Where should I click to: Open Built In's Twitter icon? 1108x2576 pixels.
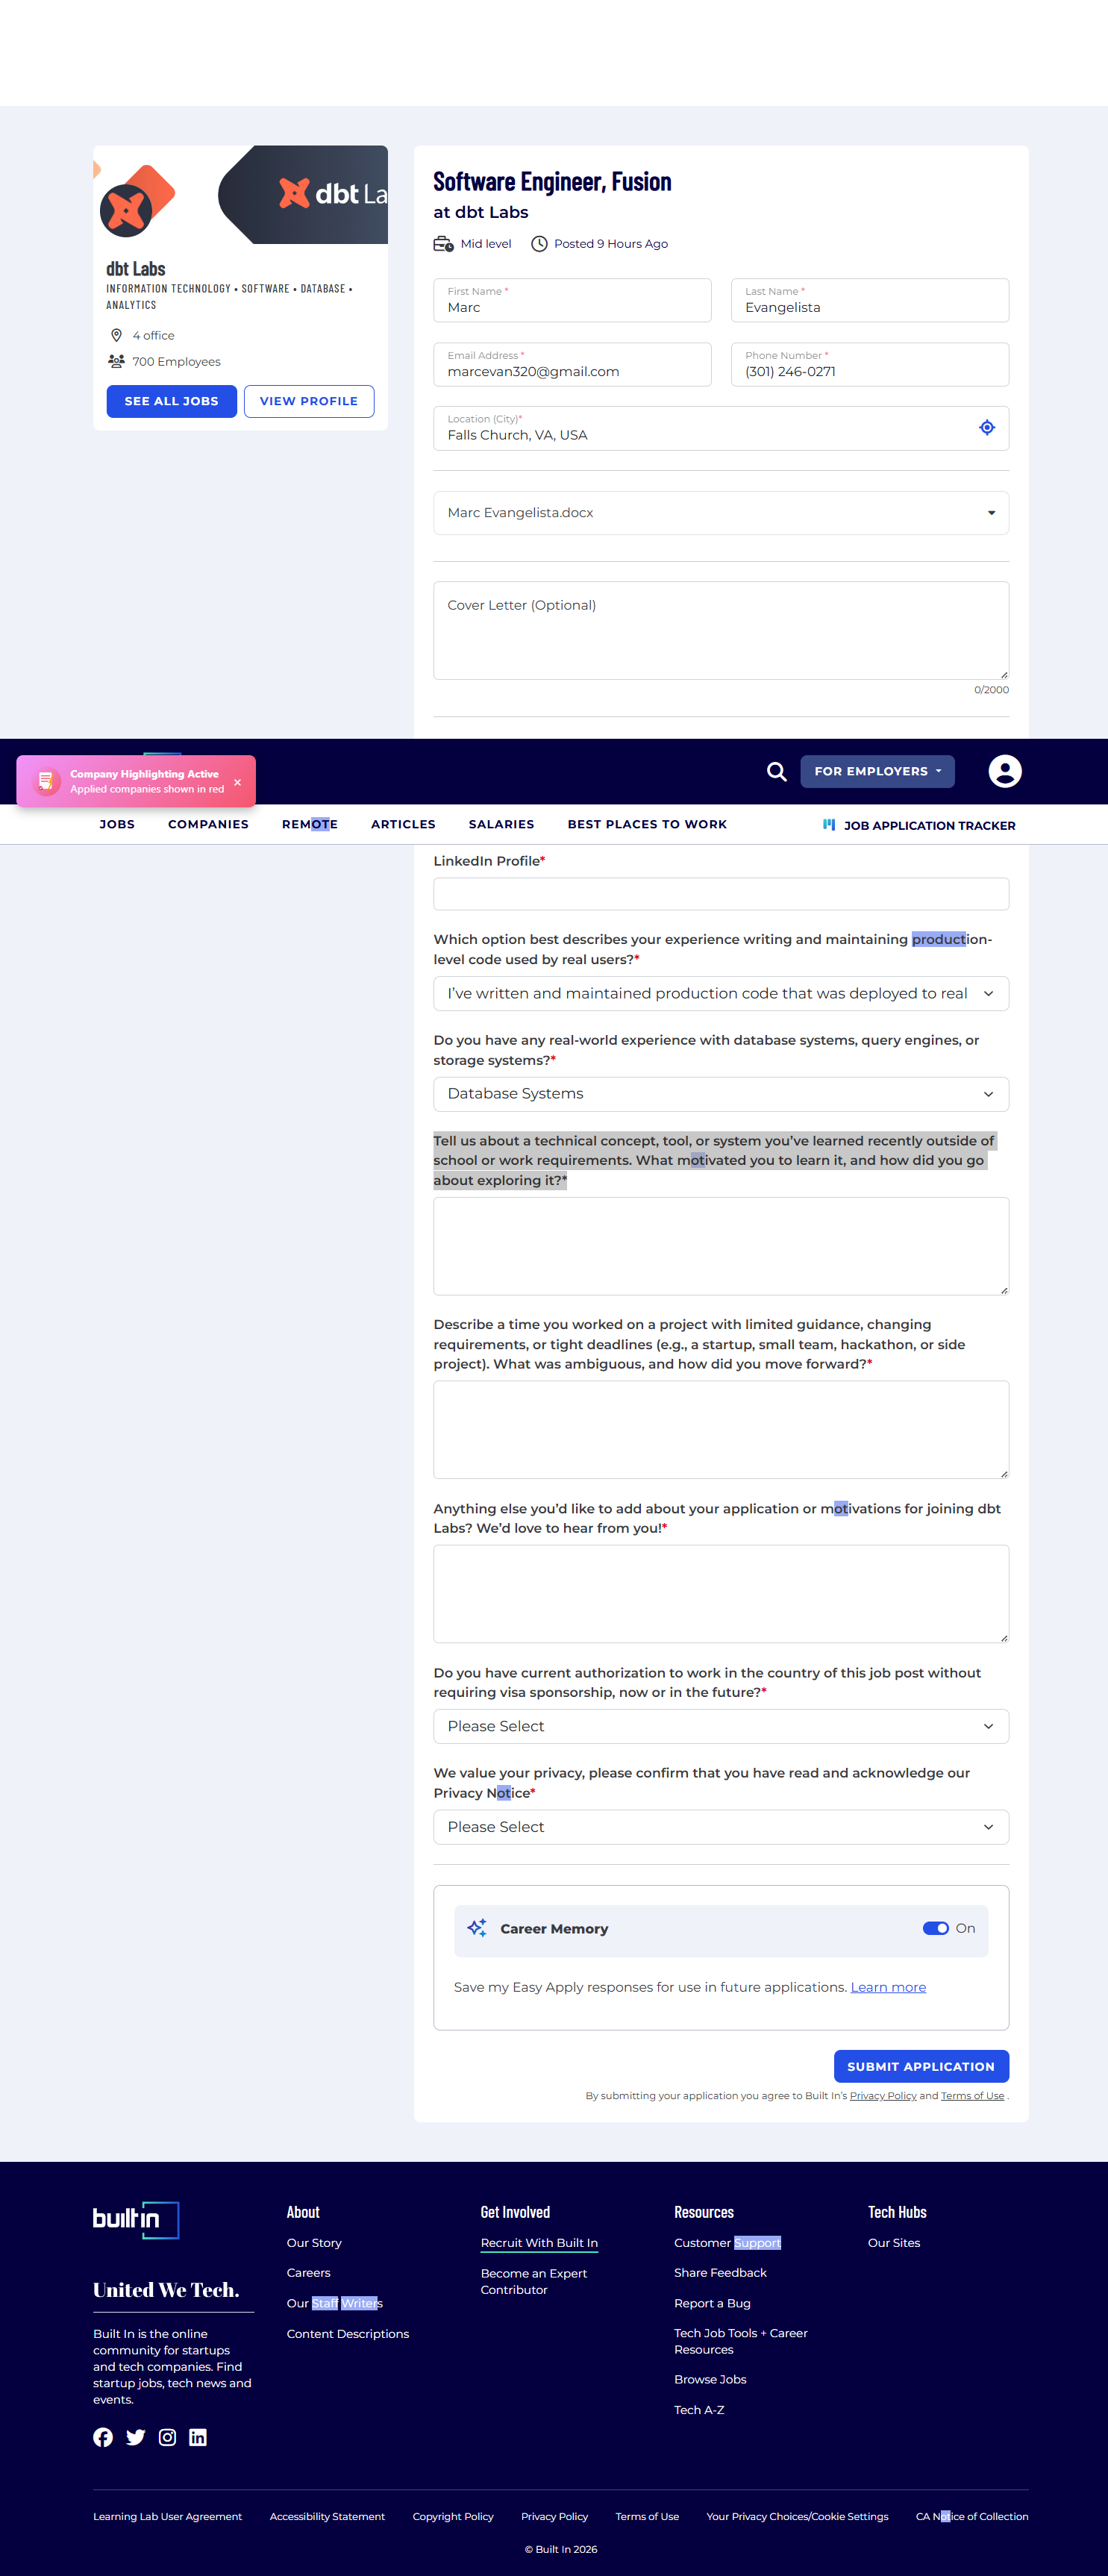tap(135, 2437)
